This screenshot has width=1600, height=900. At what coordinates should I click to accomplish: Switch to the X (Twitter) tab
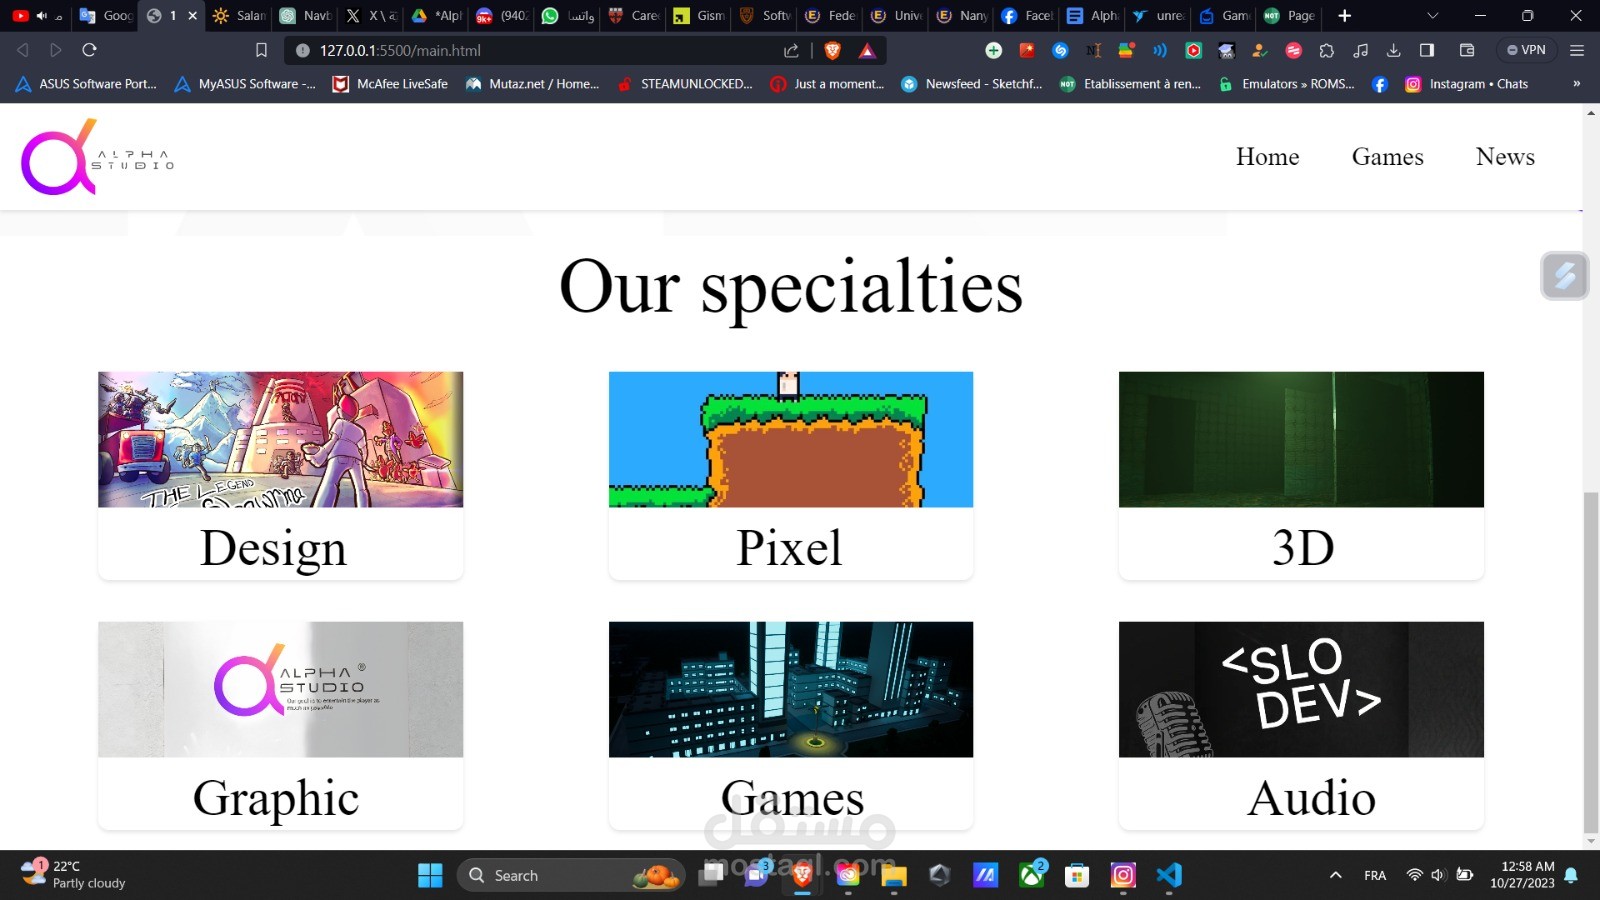coord(371,16)
